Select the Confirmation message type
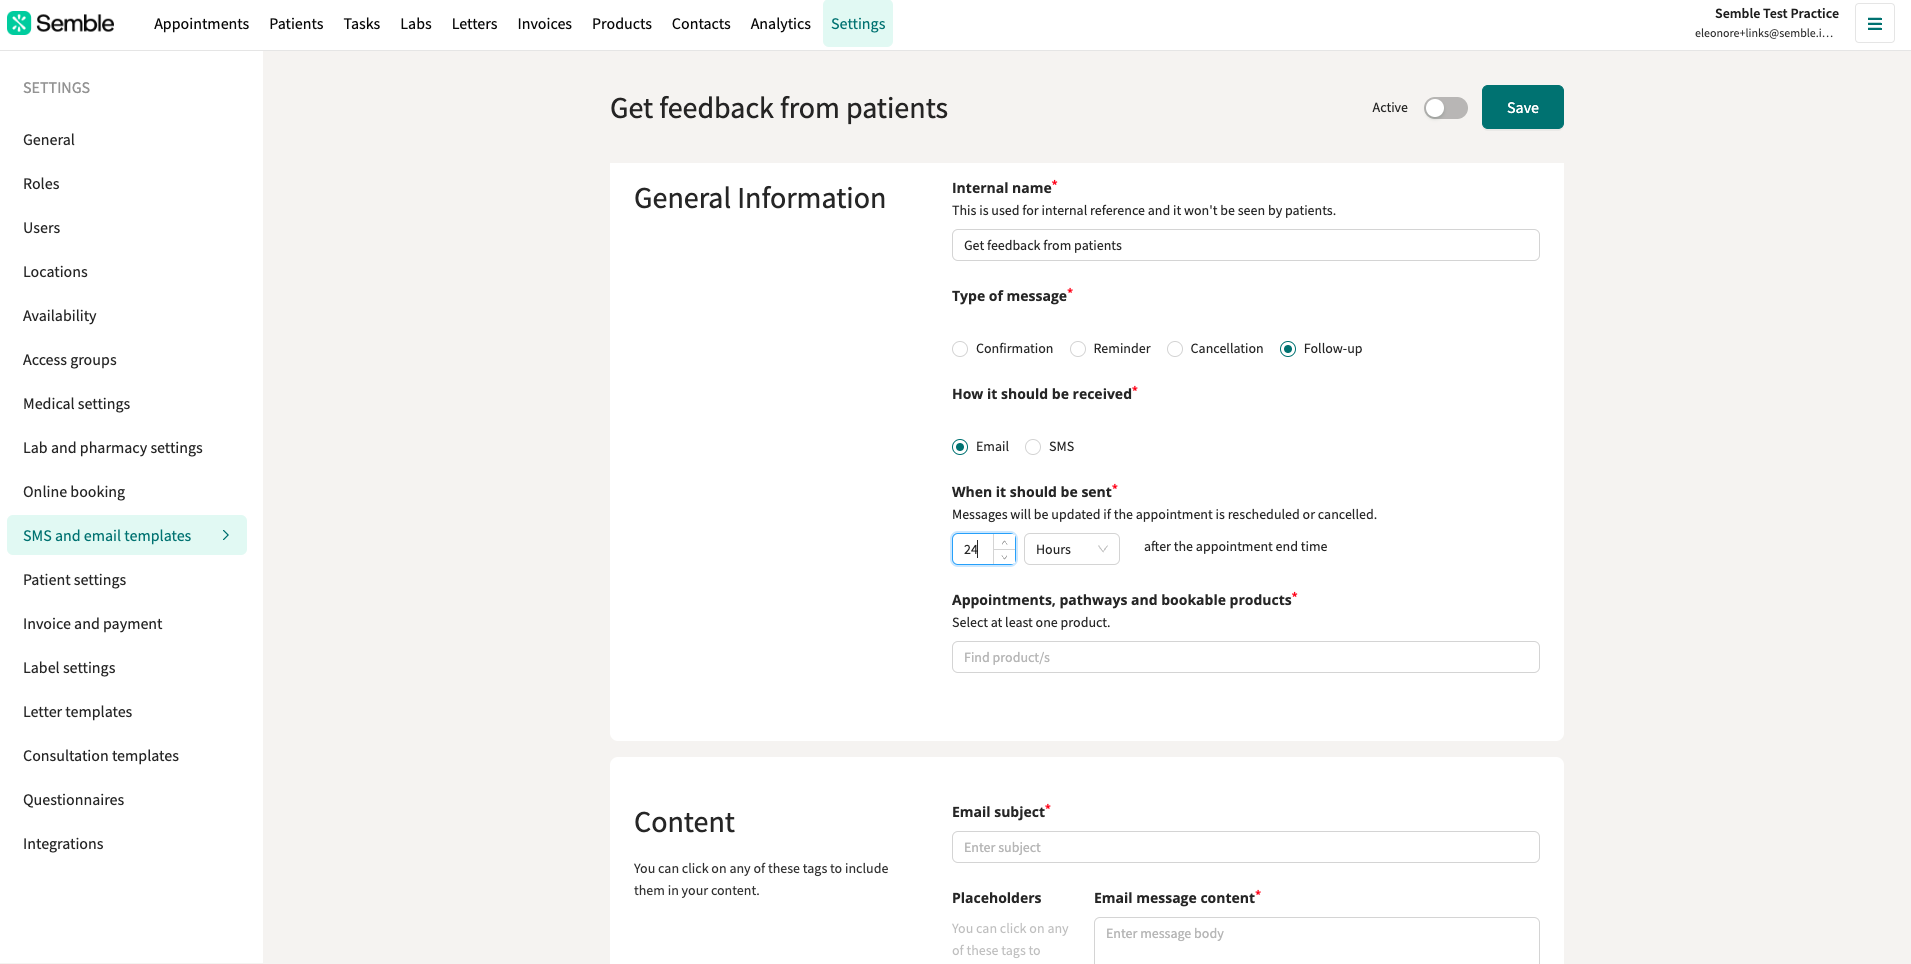 tap(960, 349)
